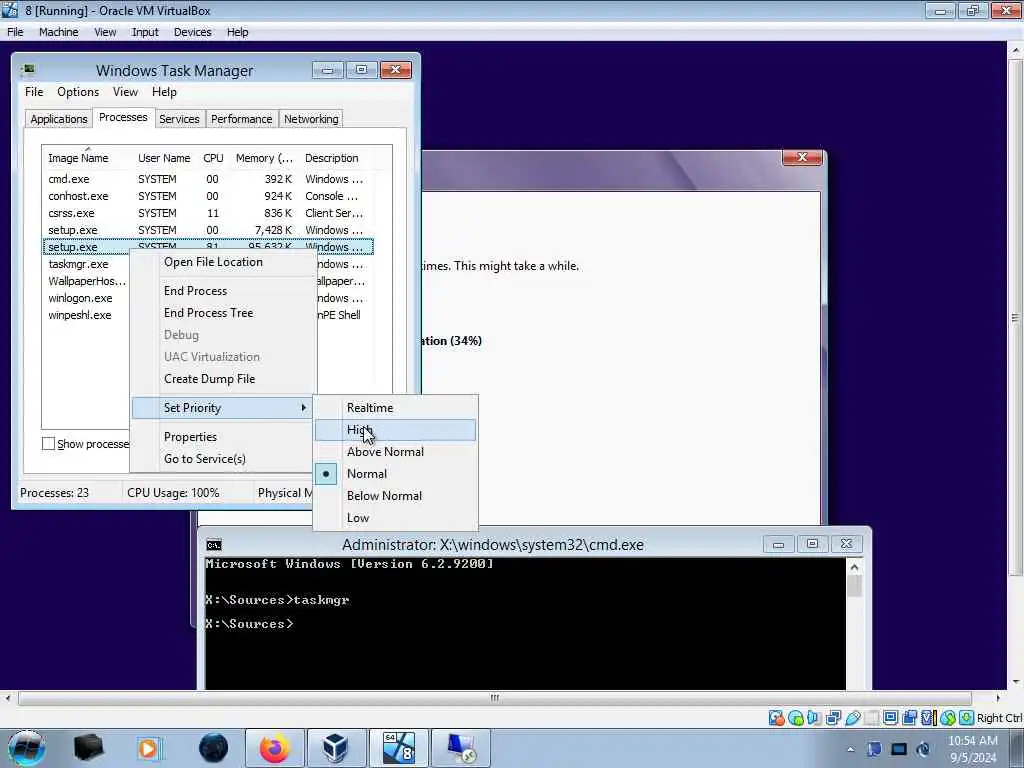Sort processes by Memory column
1024x768 pixels.
264,158
